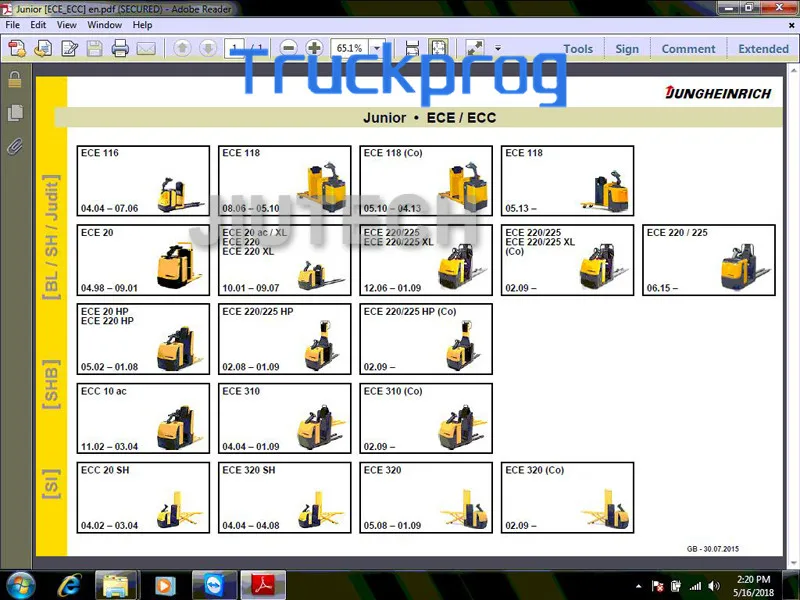
Task: Click the Print icon in toolbar
Action: click(x=120, y=49)
